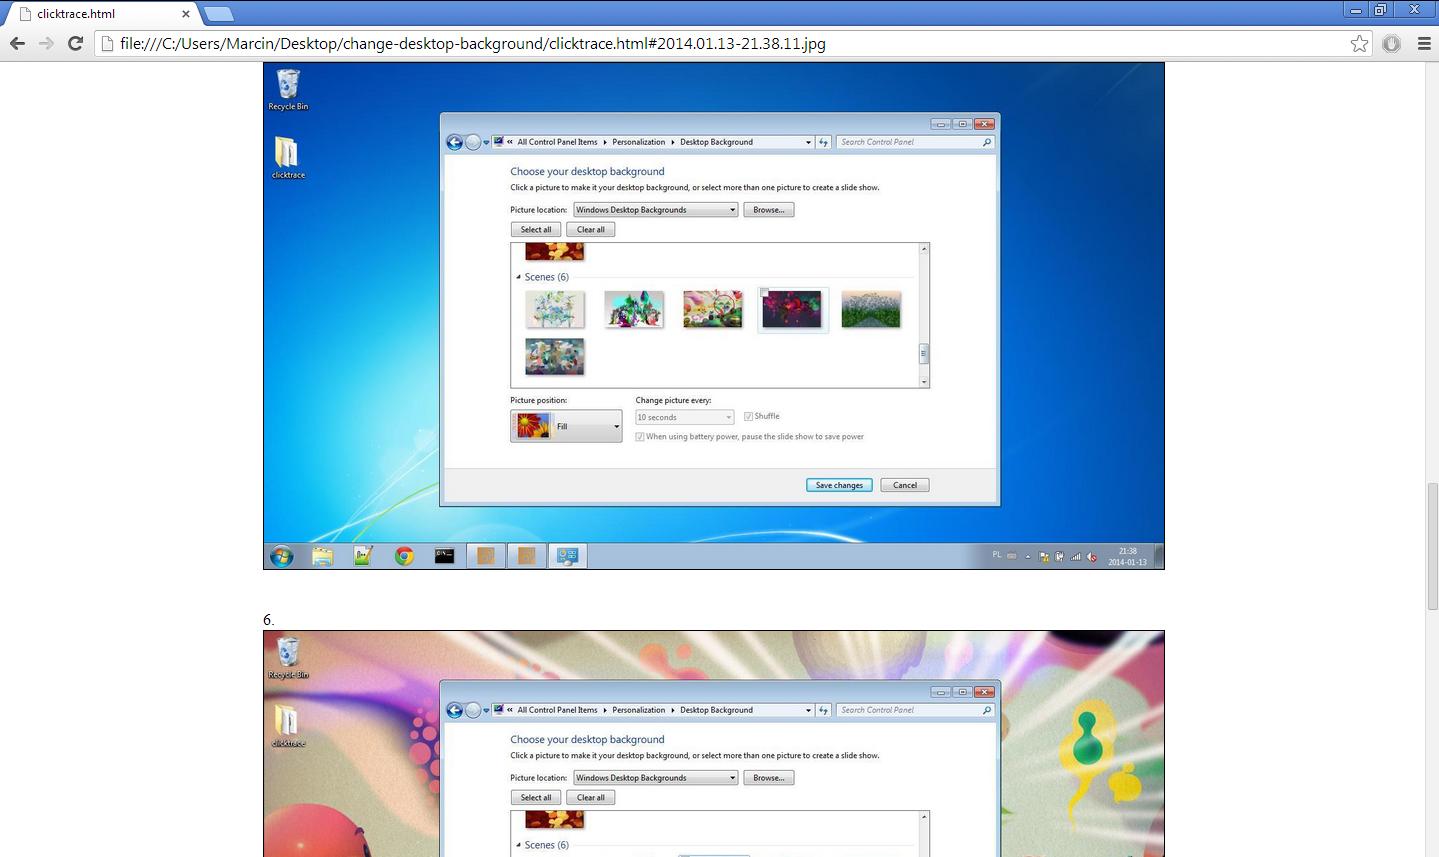Select second Scenes wallpaper with teal-magenta shapes
This screenshot has height=857, width=1439.
(634, 309)
